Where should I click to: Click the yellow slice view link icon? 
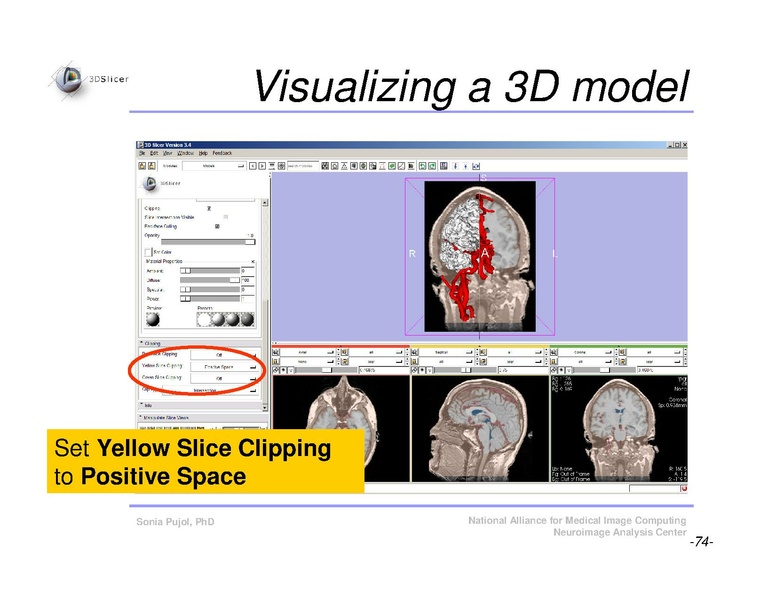tap(414, 370)
